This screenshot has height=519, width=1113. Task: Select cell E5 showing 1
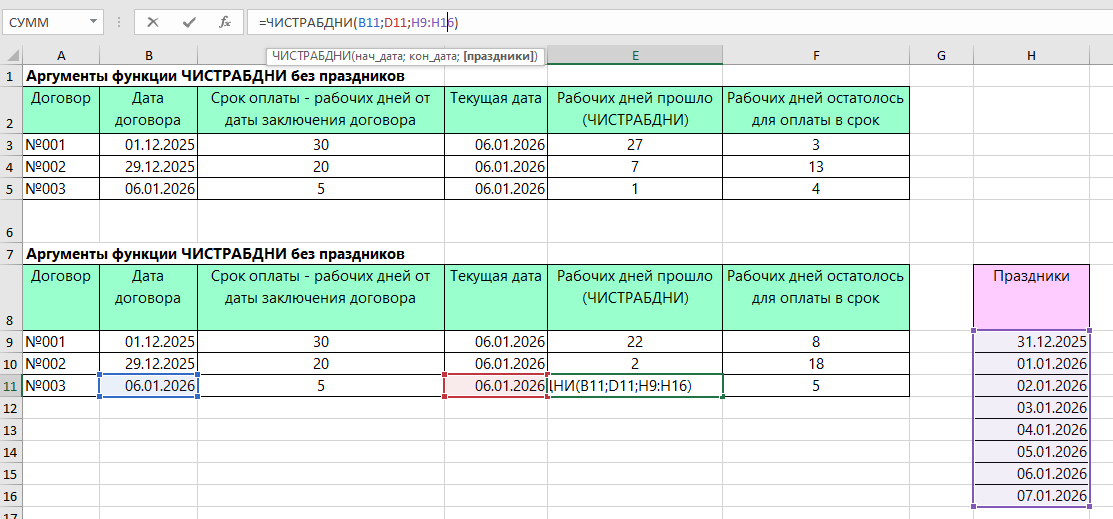point(635,189)
